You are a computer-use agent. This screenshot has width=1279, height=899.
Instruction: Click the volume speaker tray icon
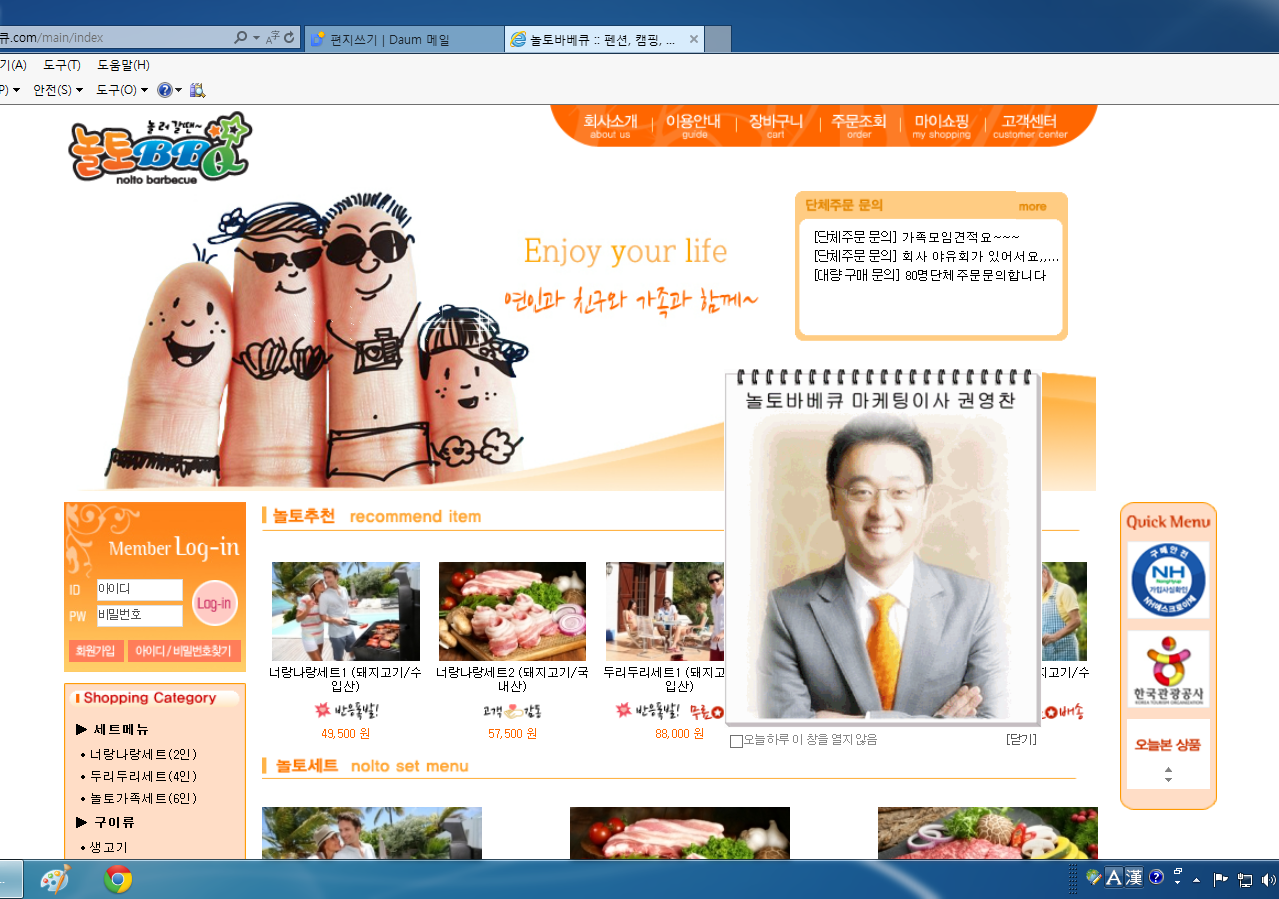(1269, 880)
